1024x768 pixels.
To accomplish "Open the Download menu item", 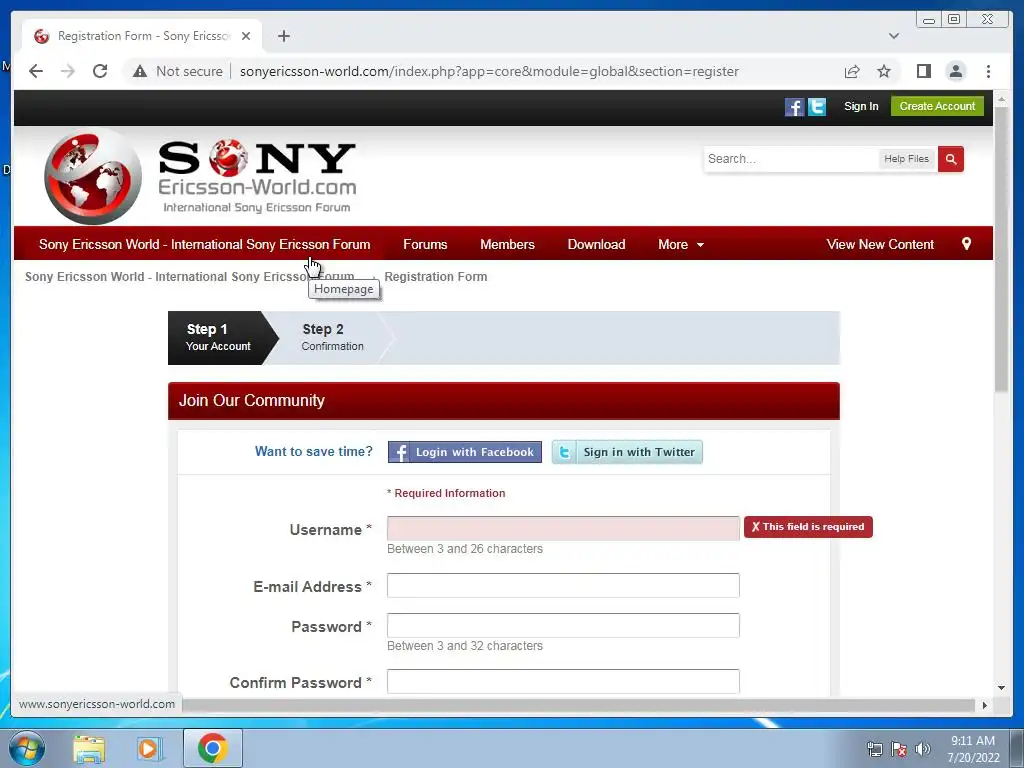I will pyautogui.click(x=596, y=244).
